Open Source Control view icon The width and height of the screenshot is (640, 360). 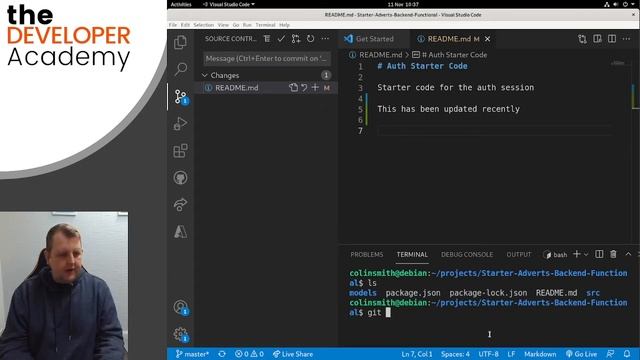pyautogui.click(x=180, y=96)
